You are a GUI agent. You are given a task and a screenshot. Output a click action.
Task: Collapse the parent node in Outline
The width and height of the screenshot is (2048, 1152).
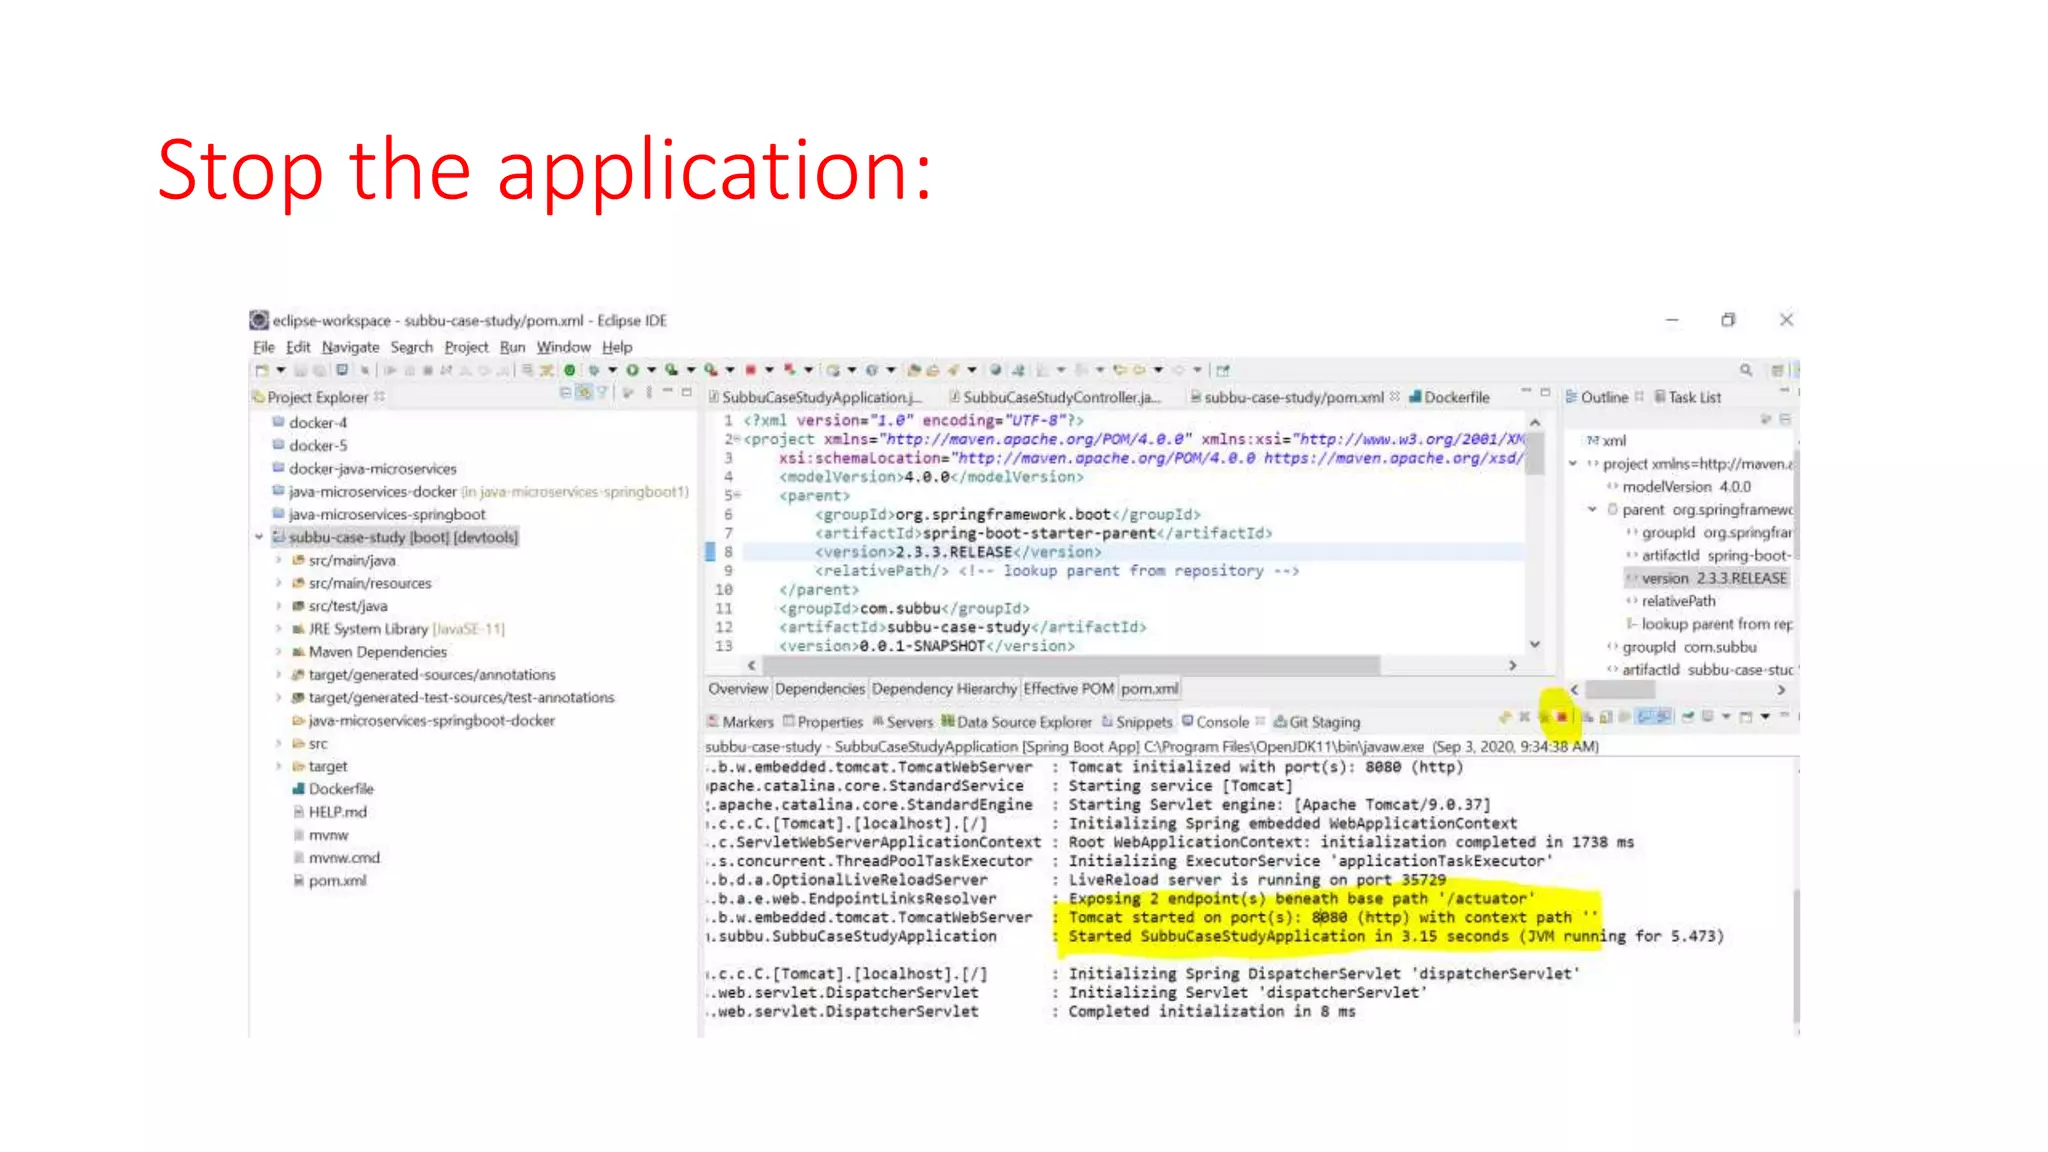1592,510
